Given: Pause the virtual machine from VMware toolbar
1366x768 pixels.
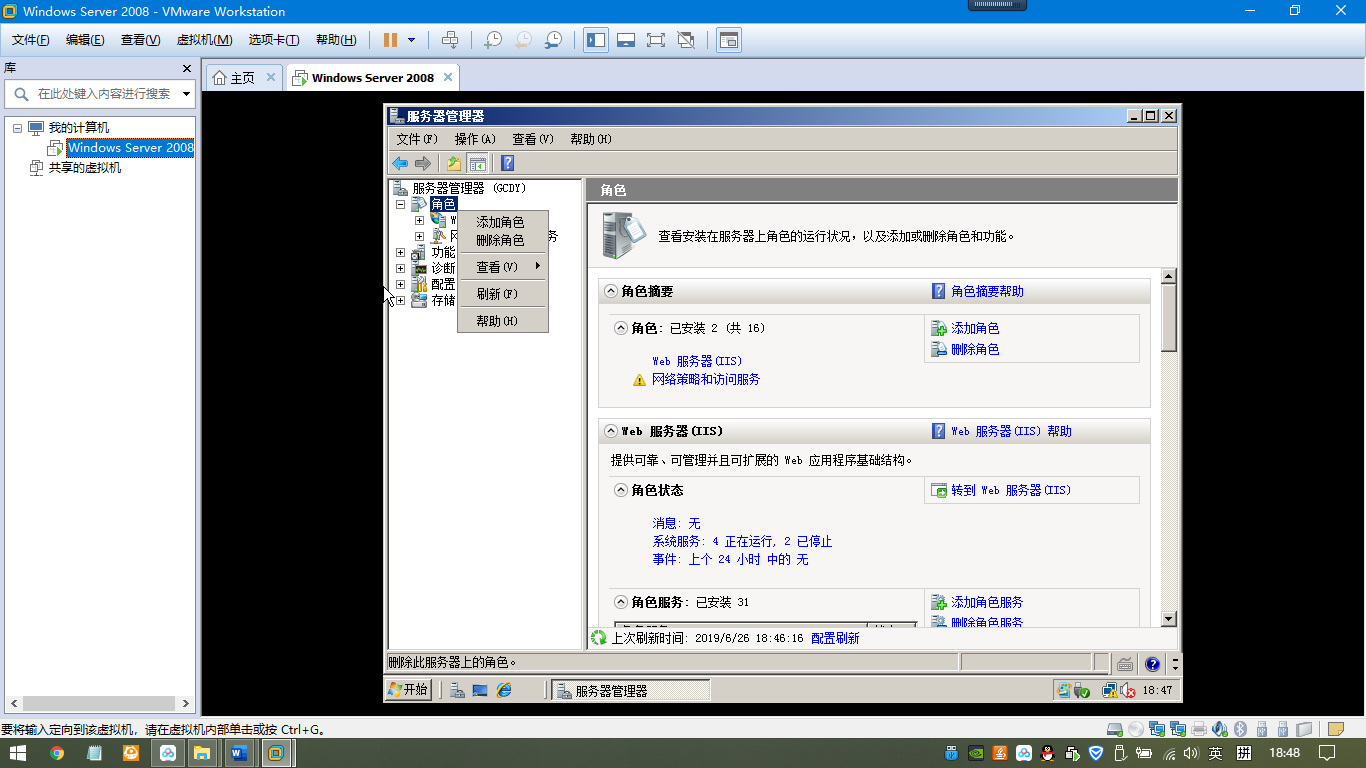Looking at the screenshot, I should point(390,40).
